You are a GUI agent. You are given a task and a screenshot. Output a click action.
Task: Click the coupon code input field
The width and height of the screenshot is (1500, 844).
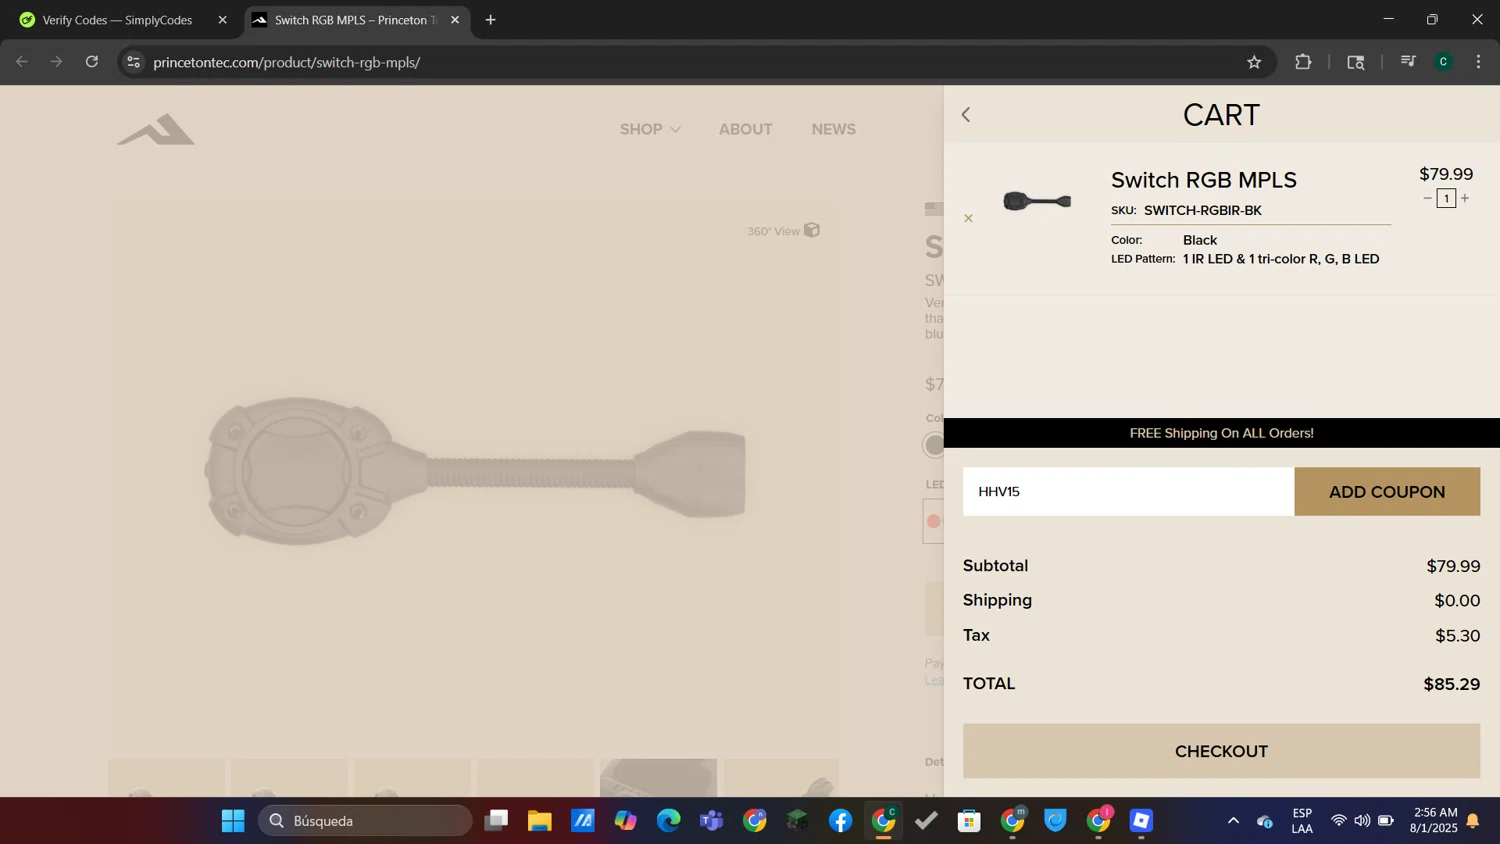click(x=1128, y=491)
